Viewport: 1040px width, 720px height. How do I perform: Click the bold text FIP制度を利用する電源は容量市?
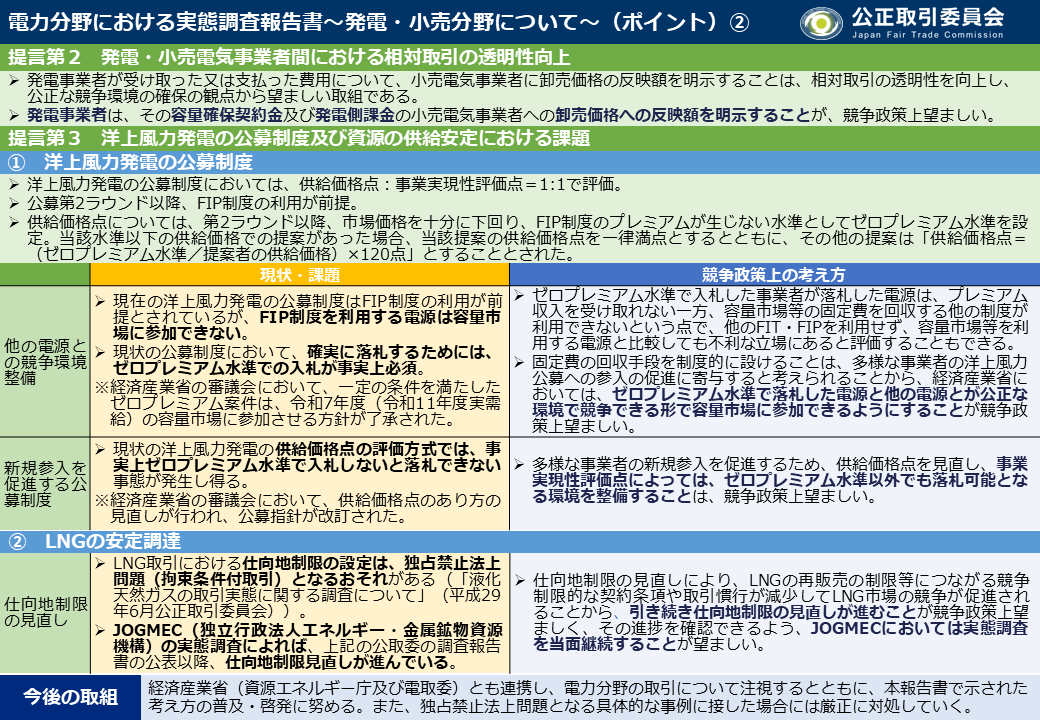click(380, 317)
